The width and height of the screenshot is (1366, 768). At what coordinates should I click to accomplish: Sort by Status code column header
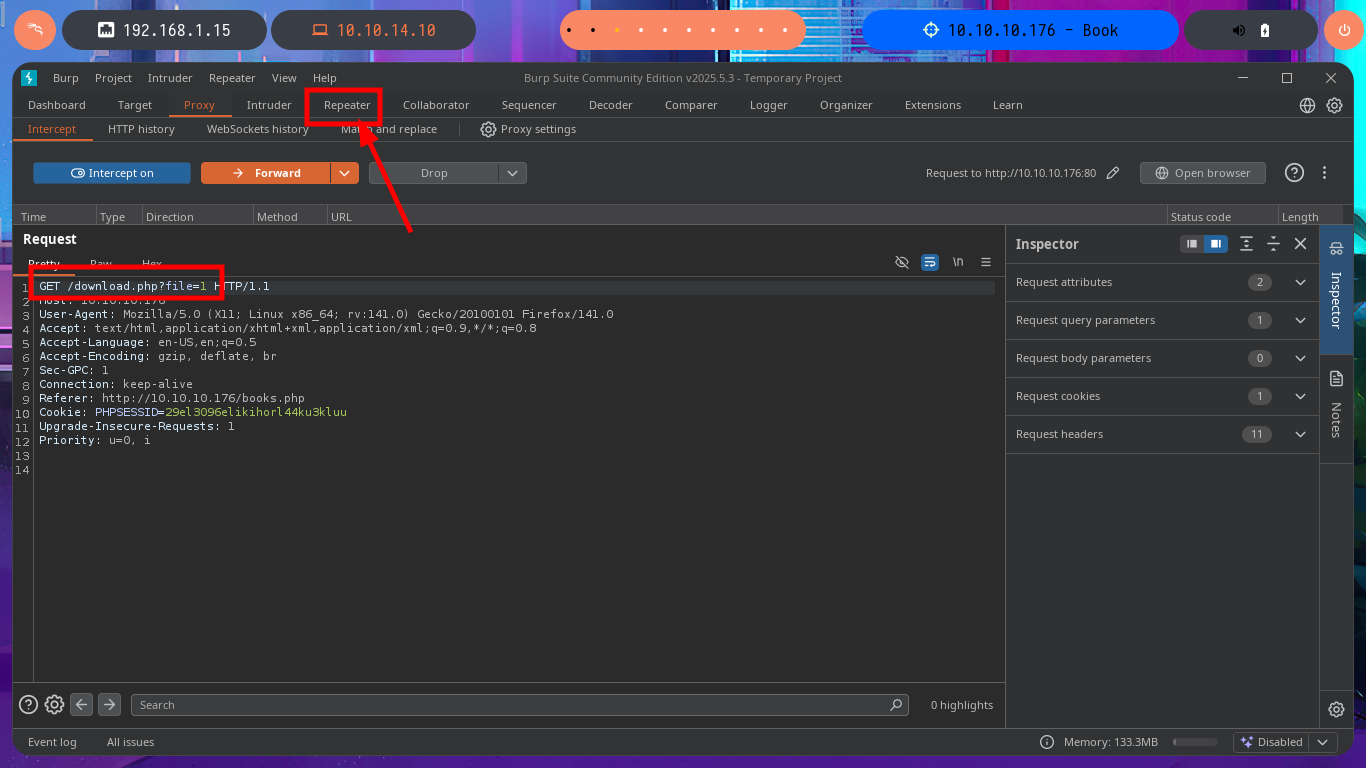point(1222,217)
